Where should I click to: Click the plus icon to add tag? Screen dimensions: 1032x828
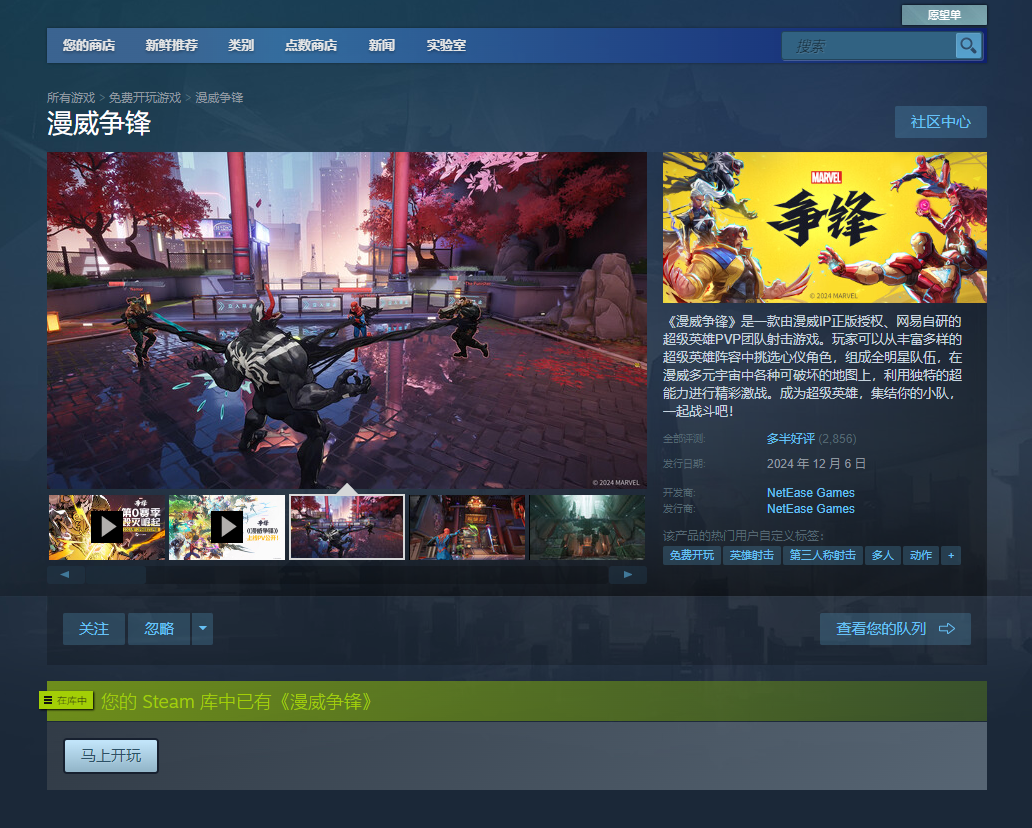(x=950, y=555)
